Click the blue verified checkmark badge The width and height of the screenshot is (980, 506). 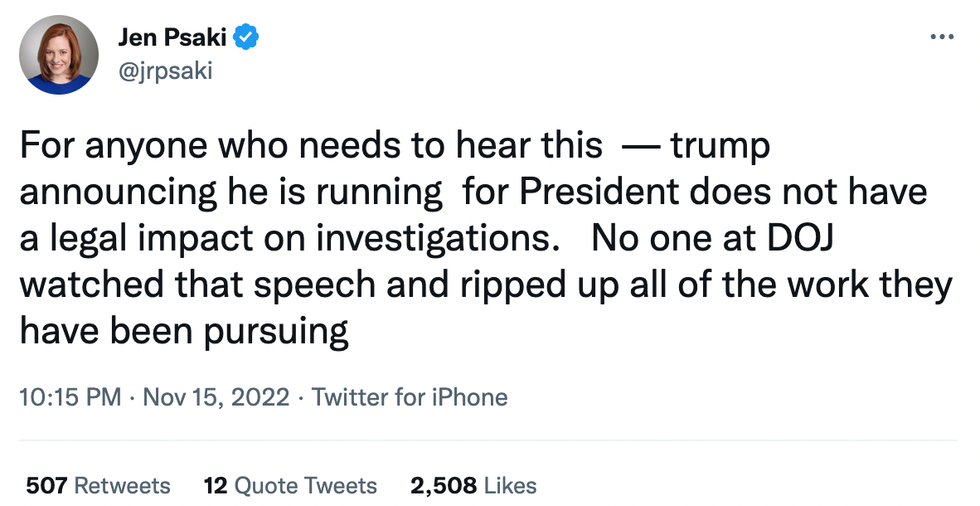pyautogui.click(x=246, y=38)
